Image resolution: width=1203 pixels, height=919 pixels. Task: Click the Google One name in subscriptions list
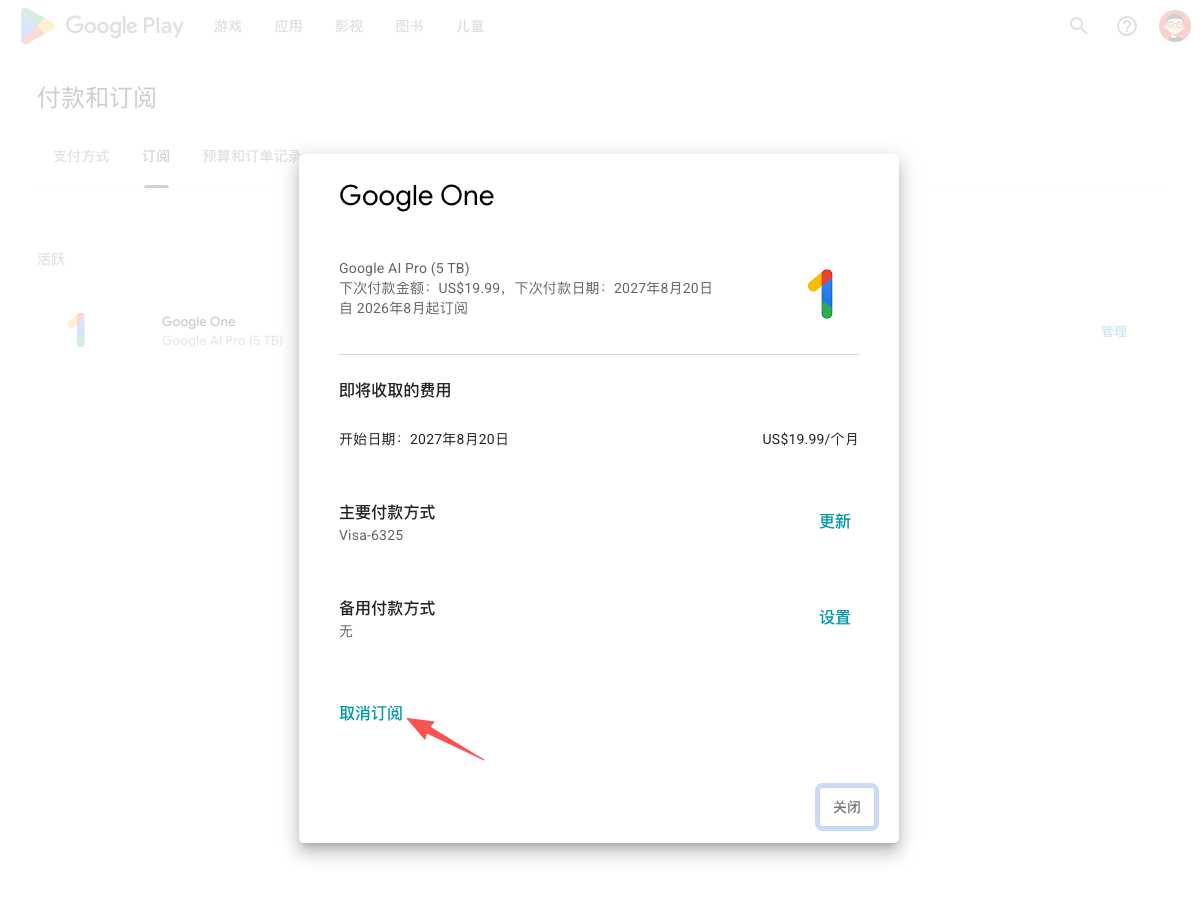(199, 322)
